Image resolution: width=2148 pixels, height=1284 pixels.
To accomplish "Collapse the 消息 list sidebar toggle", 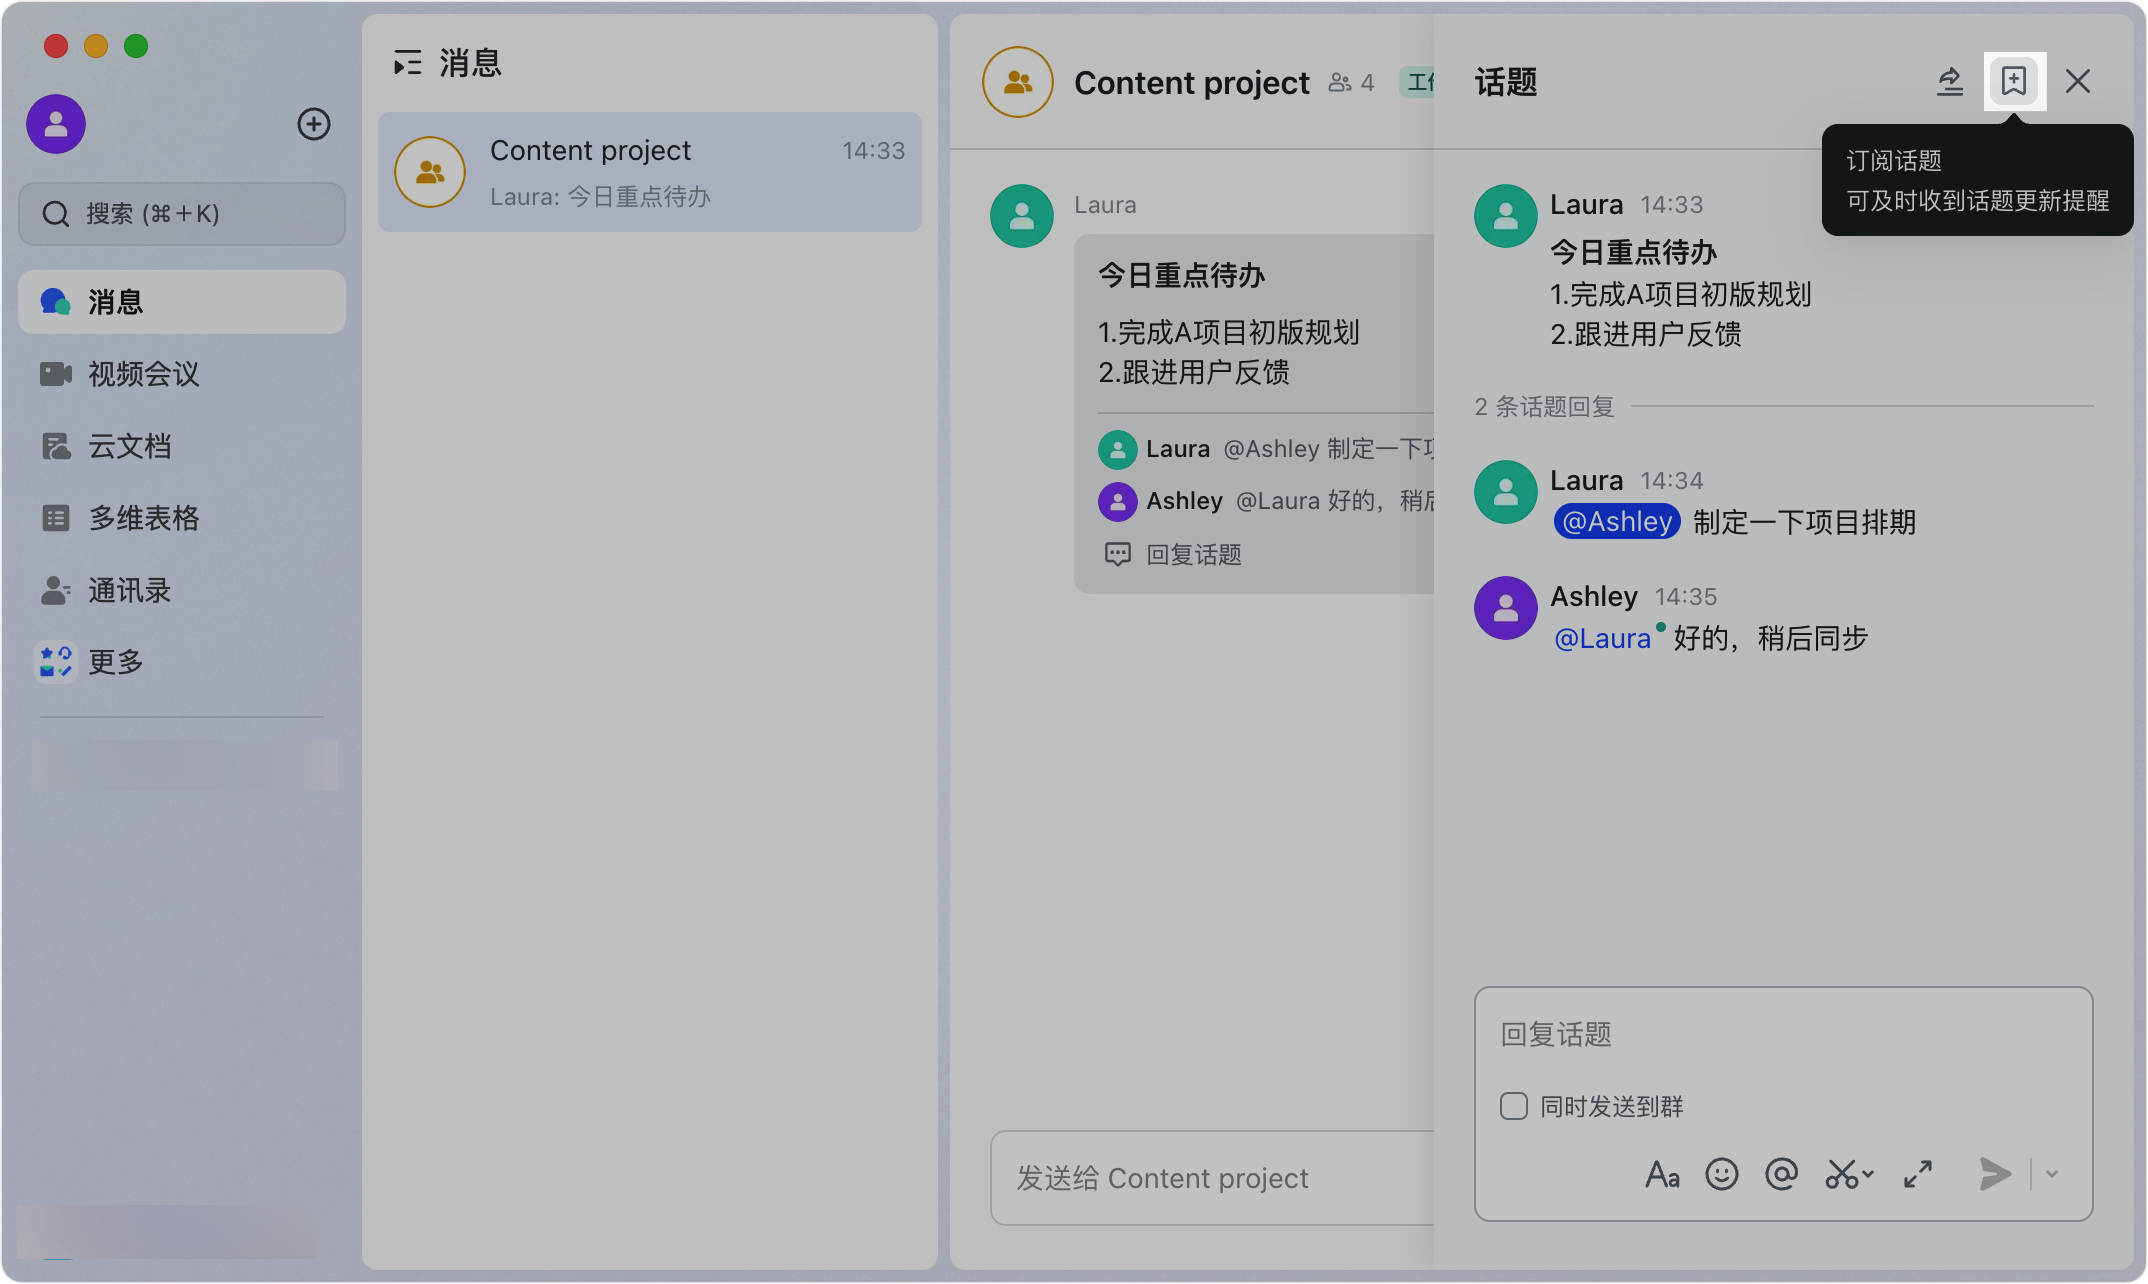I will pos(407,63).
